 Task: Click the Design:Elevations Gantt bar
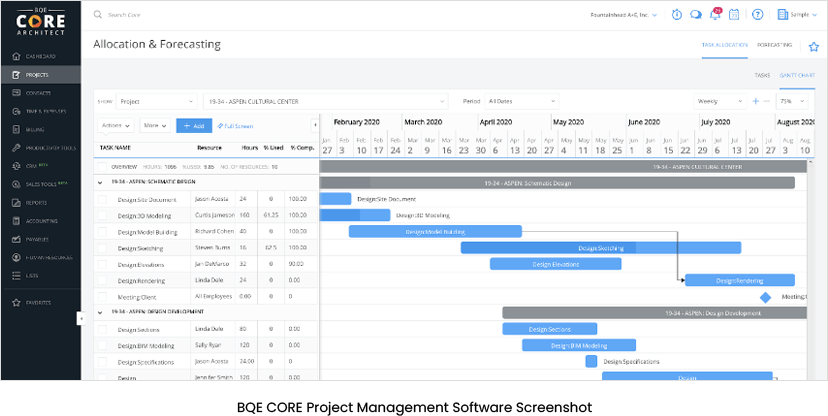[556, 264]
